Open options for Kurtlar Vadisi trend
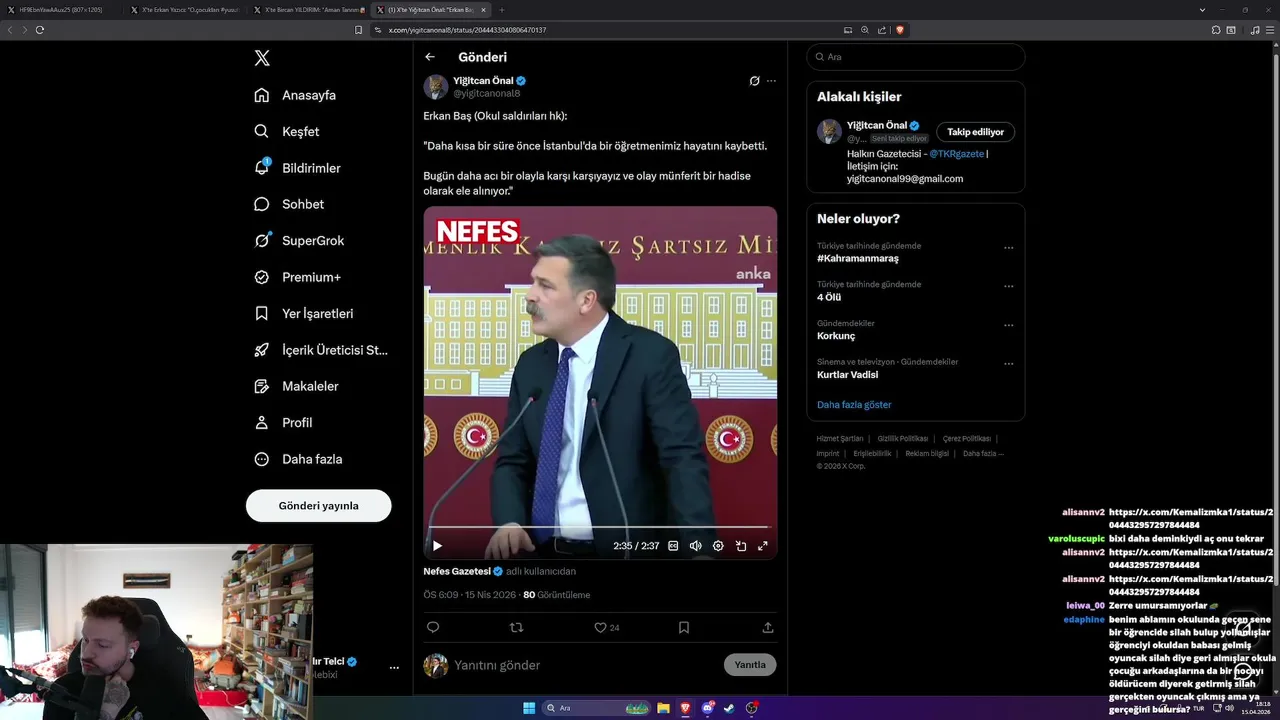The height and width of the screenshot is (720, 1280). click(x=1008, y=364)
